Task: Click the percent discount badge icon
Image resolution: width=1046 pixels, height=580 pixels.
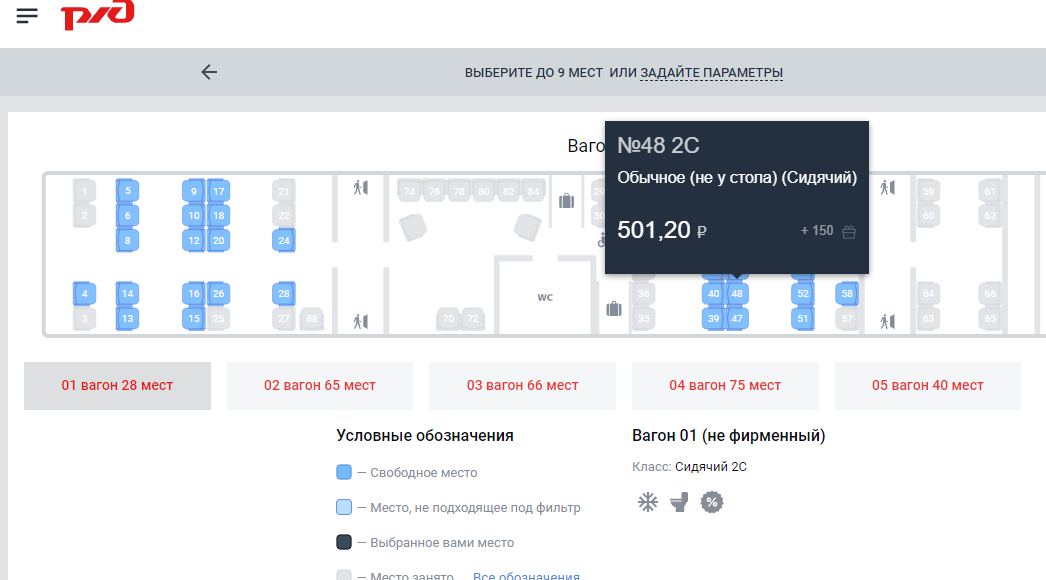Action: (711, 502)
